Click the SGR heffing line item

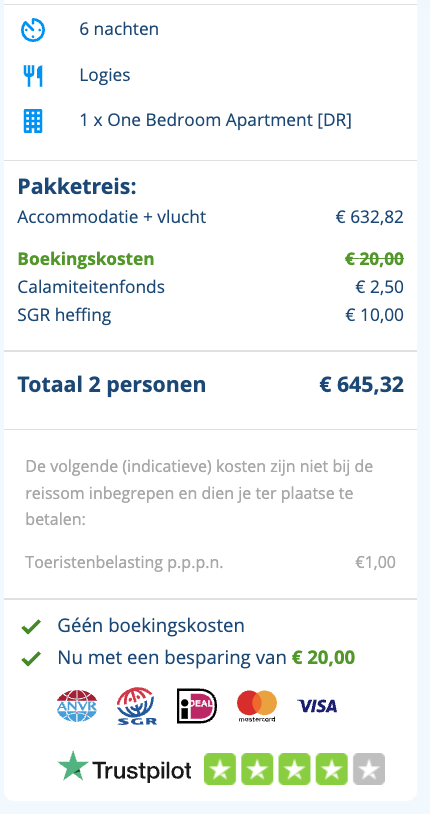[210, 315]
